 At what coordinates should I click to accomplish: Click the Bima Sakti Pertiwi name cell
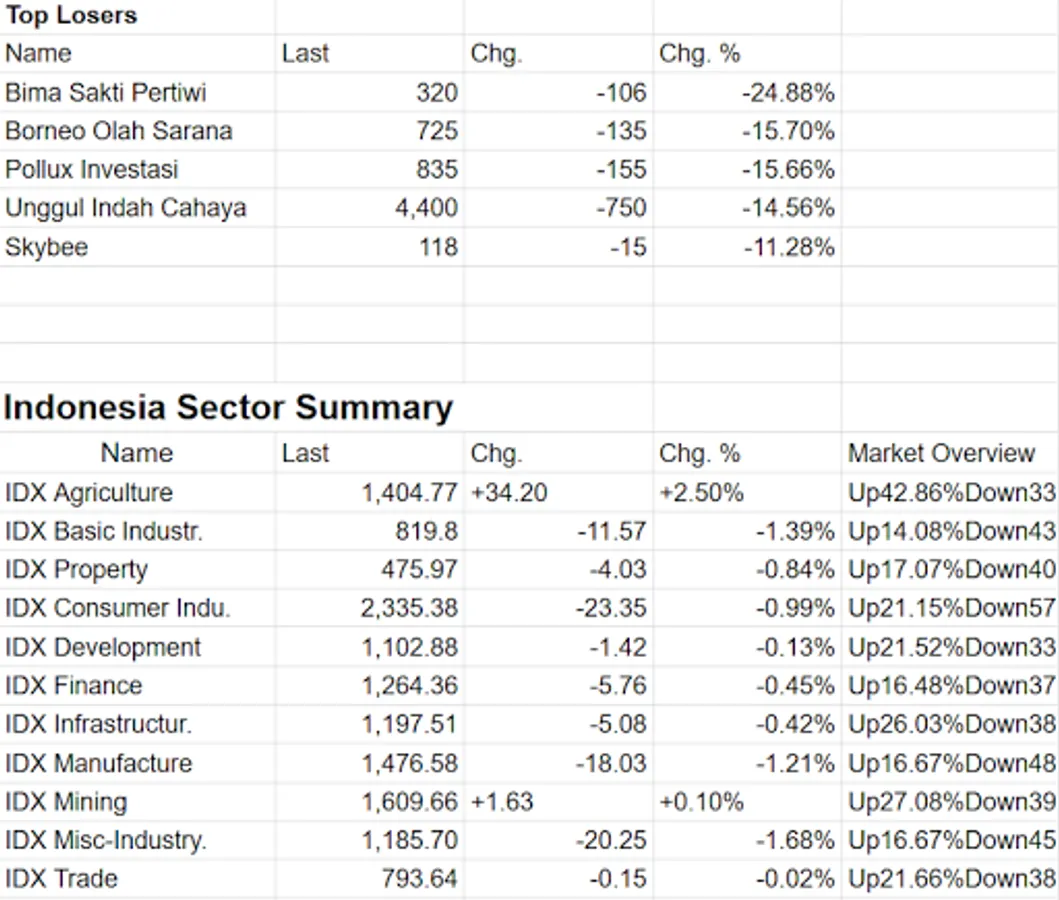click(x=106, y=93)
